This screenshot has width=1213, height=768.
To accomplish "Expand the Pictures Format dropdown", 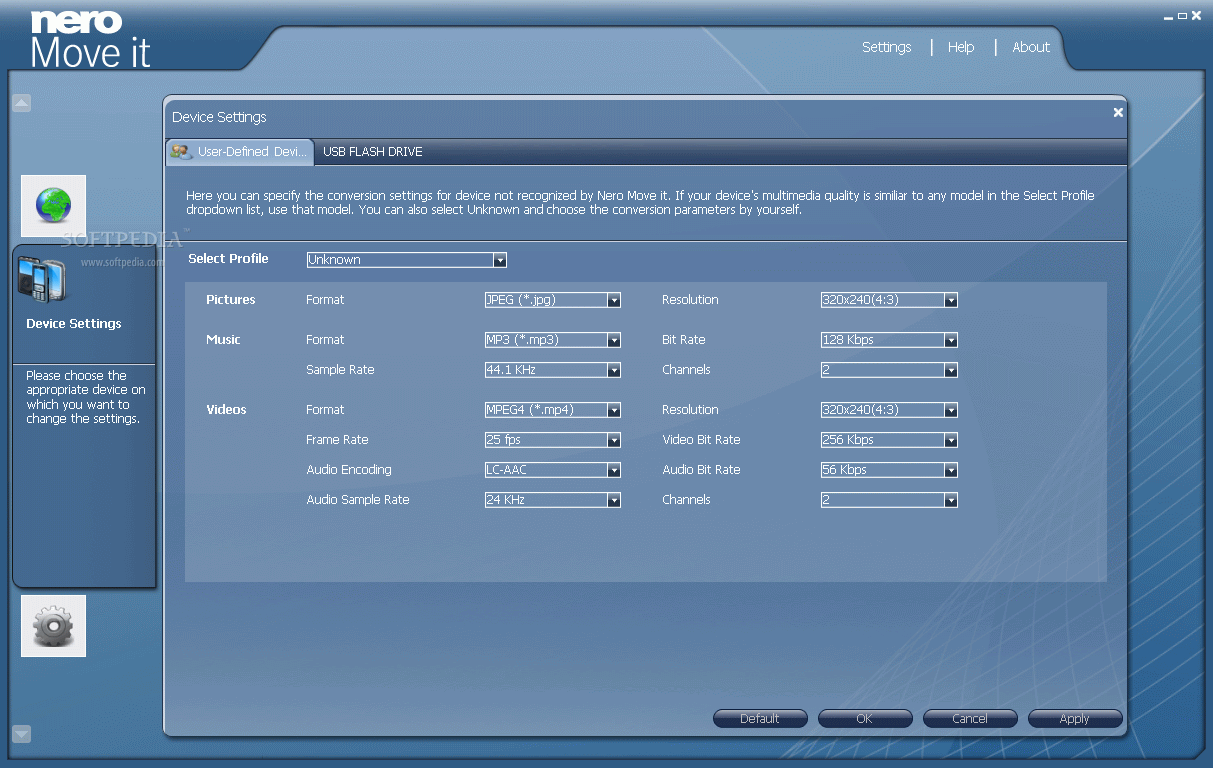I will point(553,300).
